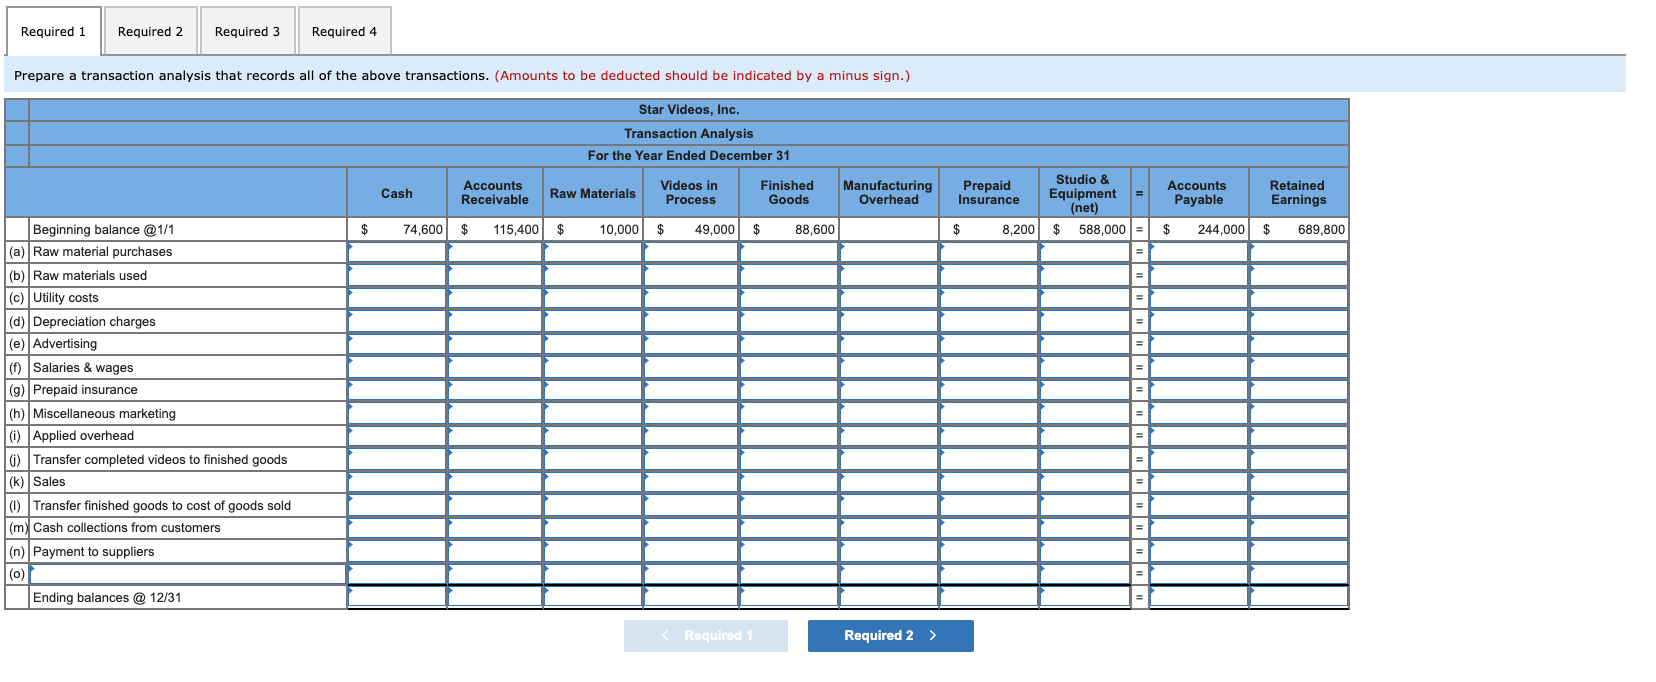Click the Miscellaneous marketing row label
Image resolution: width=1656 pixels, height=682 pixels.
(104, 413)
